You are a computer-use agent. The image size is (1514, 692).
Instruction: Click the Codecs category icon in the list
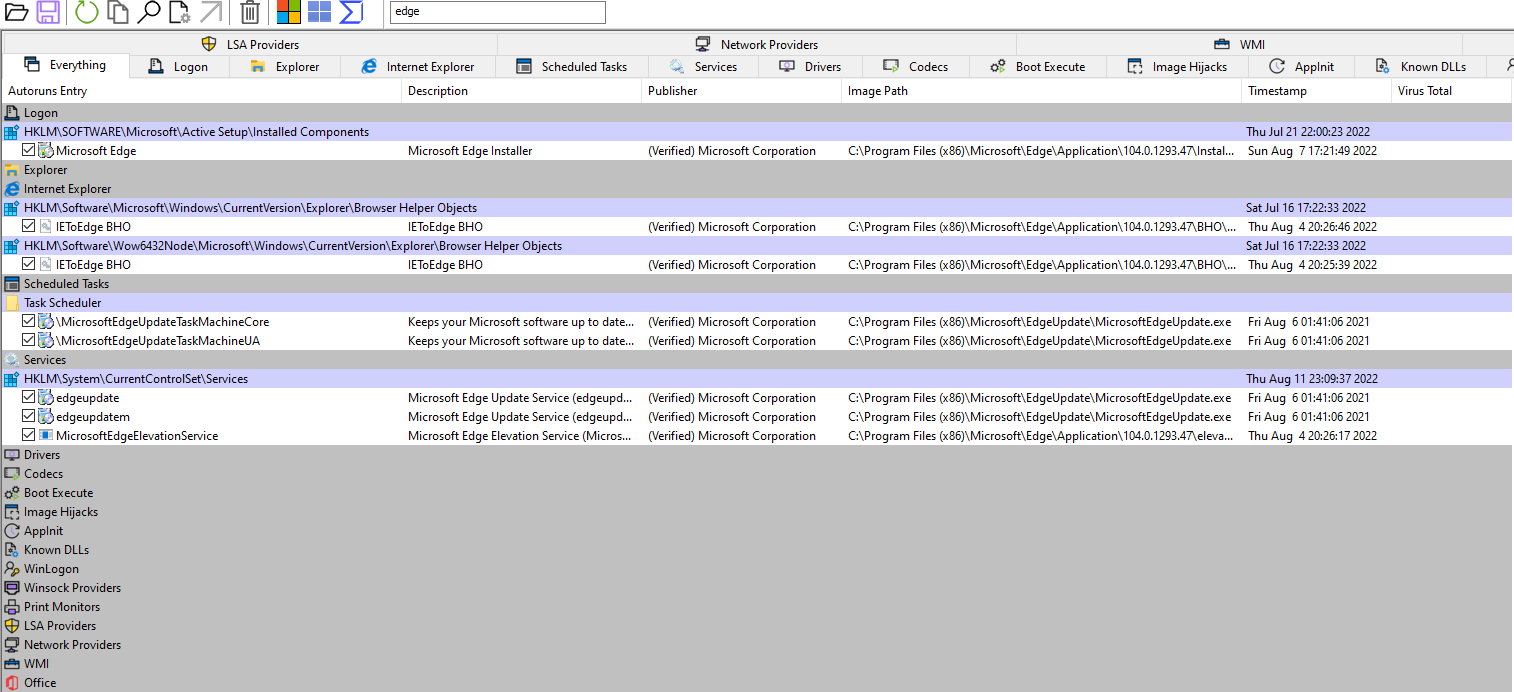click(x=12, y=474)
